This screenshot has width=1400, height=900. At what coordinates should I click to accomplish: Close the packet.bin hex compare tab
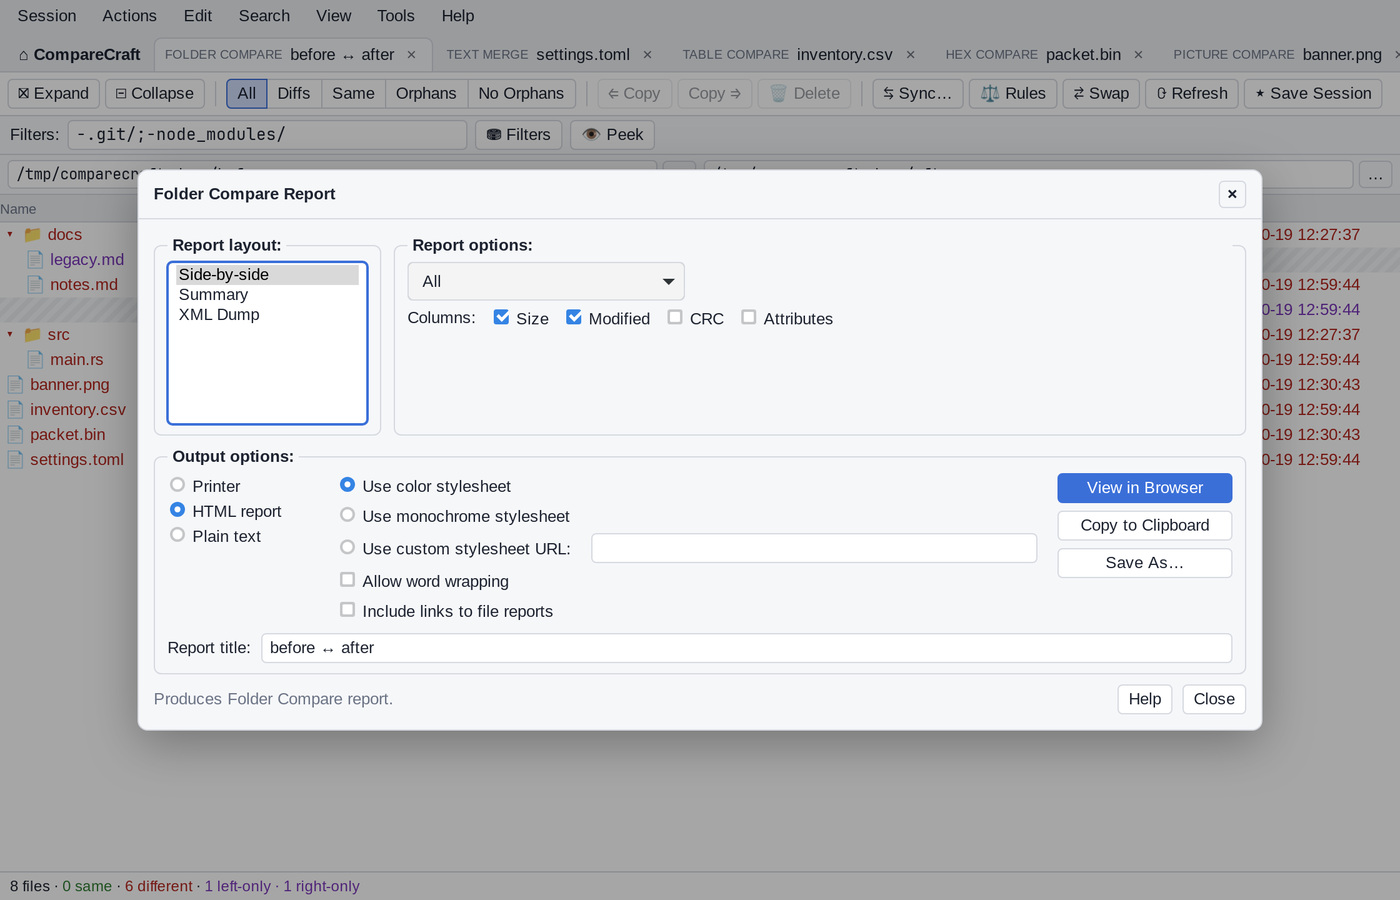[x=1138, y=55]
